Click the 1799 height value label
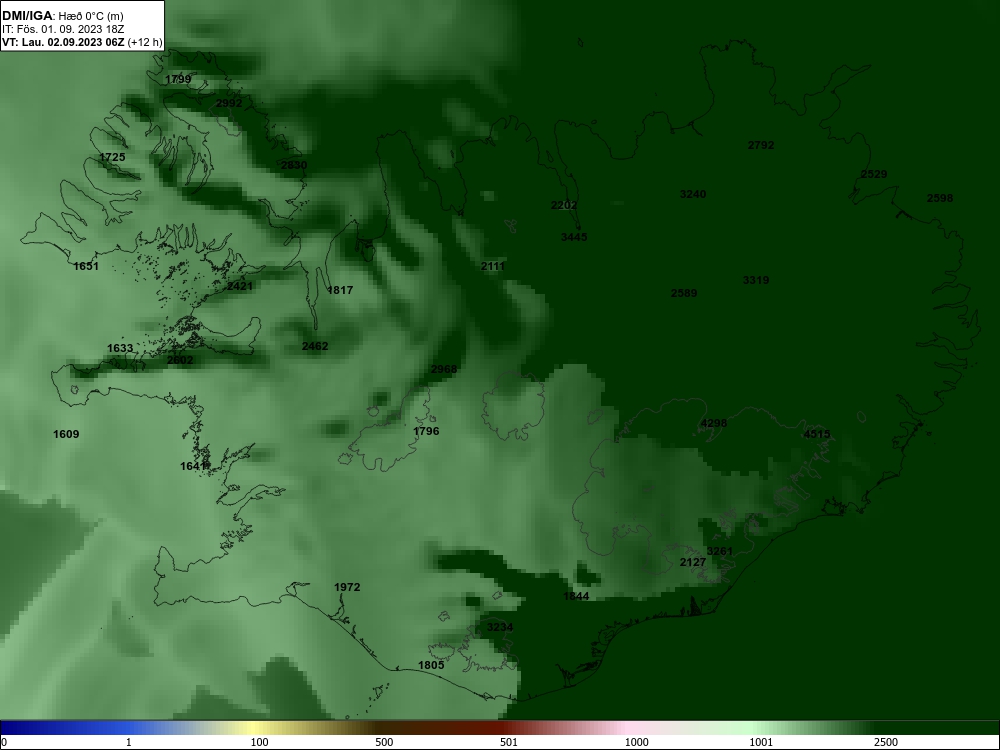The image size is (1000, 750). click(178, 80)
